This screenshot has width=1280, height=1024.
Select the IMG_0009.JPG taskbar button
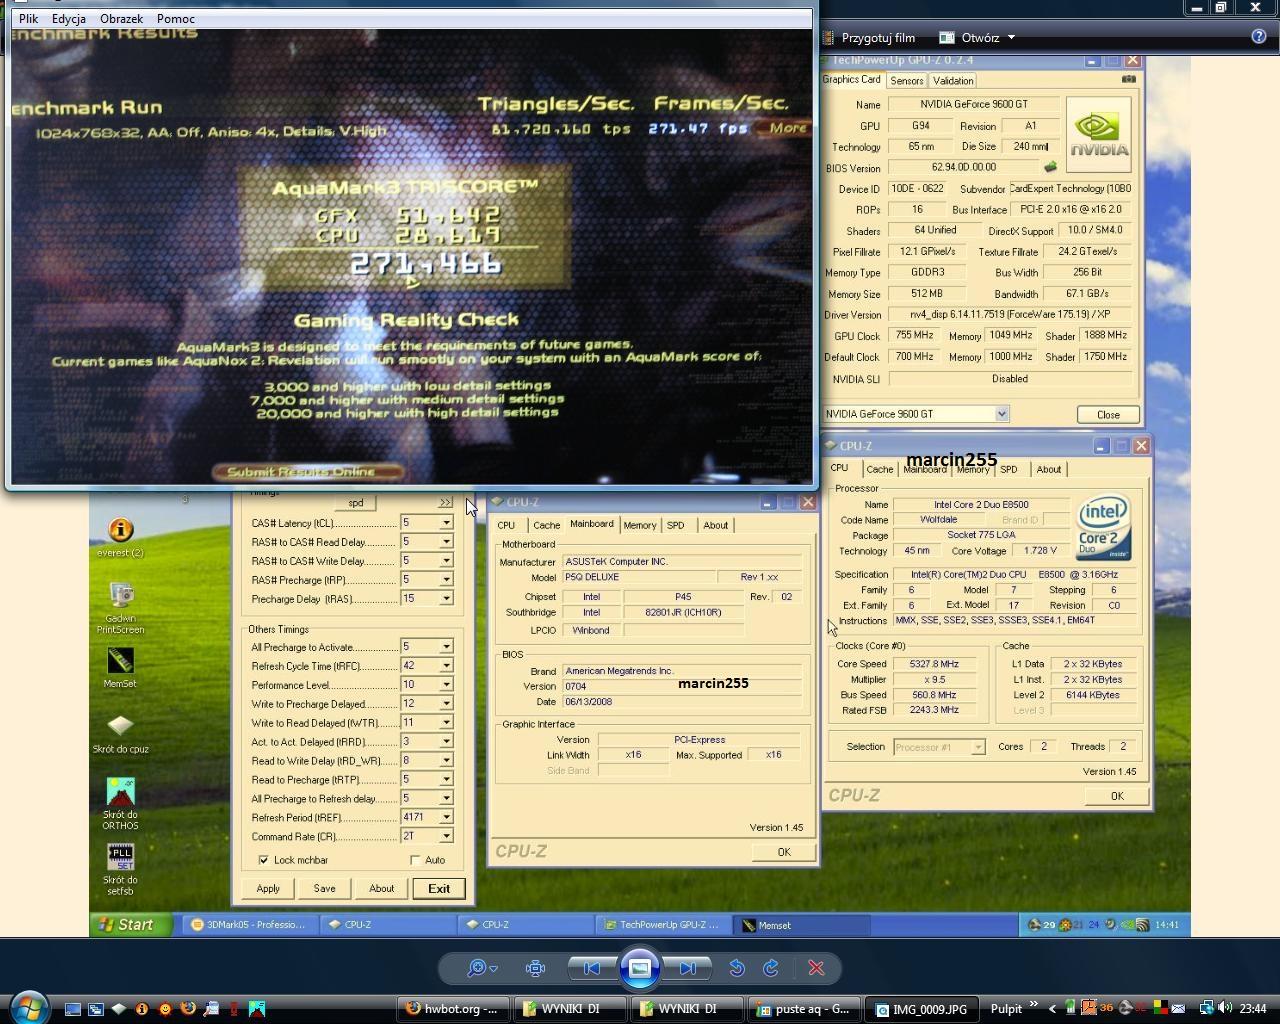coord(922,1009)
